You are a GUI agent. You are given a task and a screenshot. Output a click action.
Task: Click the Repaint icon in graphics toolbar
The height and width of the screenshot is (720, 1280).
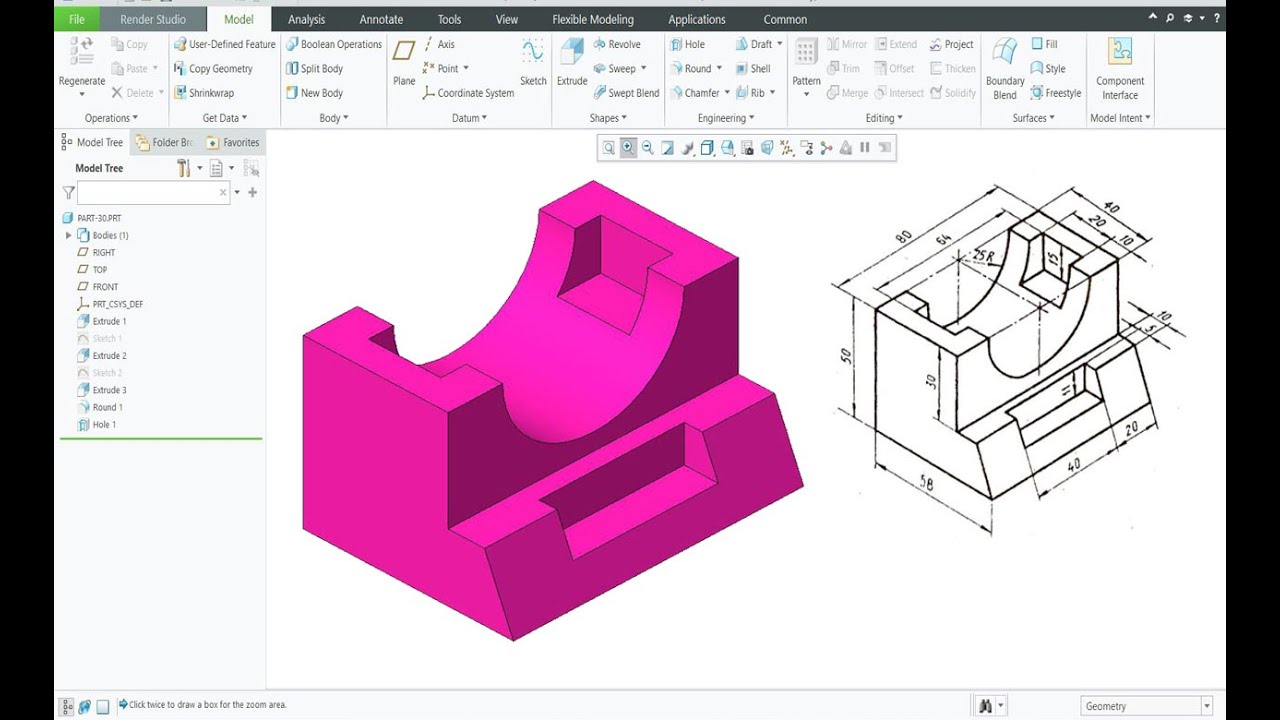pyautogui.click(x=667, y=148)
